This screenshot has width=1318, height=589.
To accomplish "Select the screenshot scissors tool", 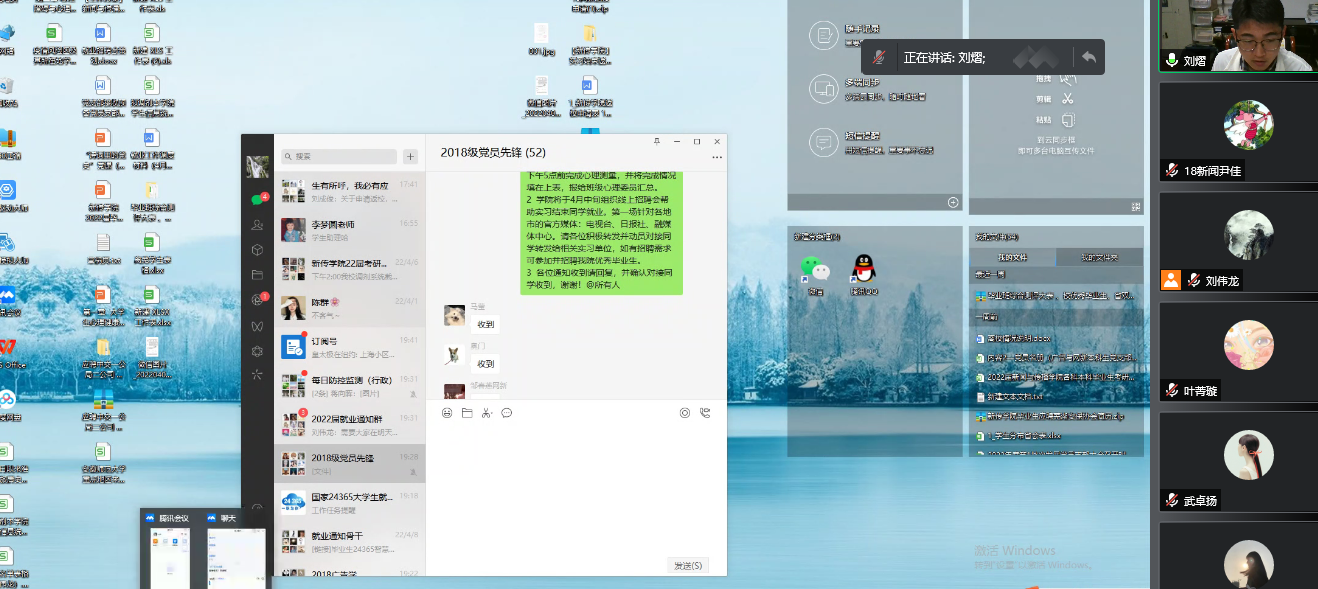I will click(x=487, y=413).
